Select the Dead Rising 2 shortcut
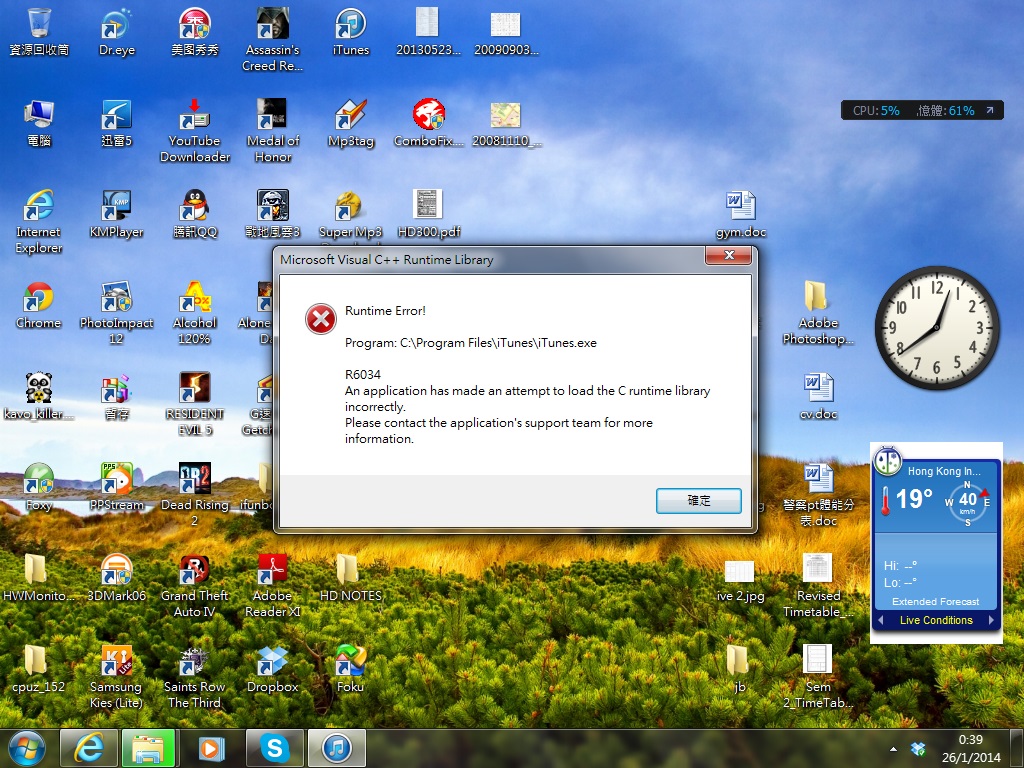1024x768 pixels. click(195, 494)
